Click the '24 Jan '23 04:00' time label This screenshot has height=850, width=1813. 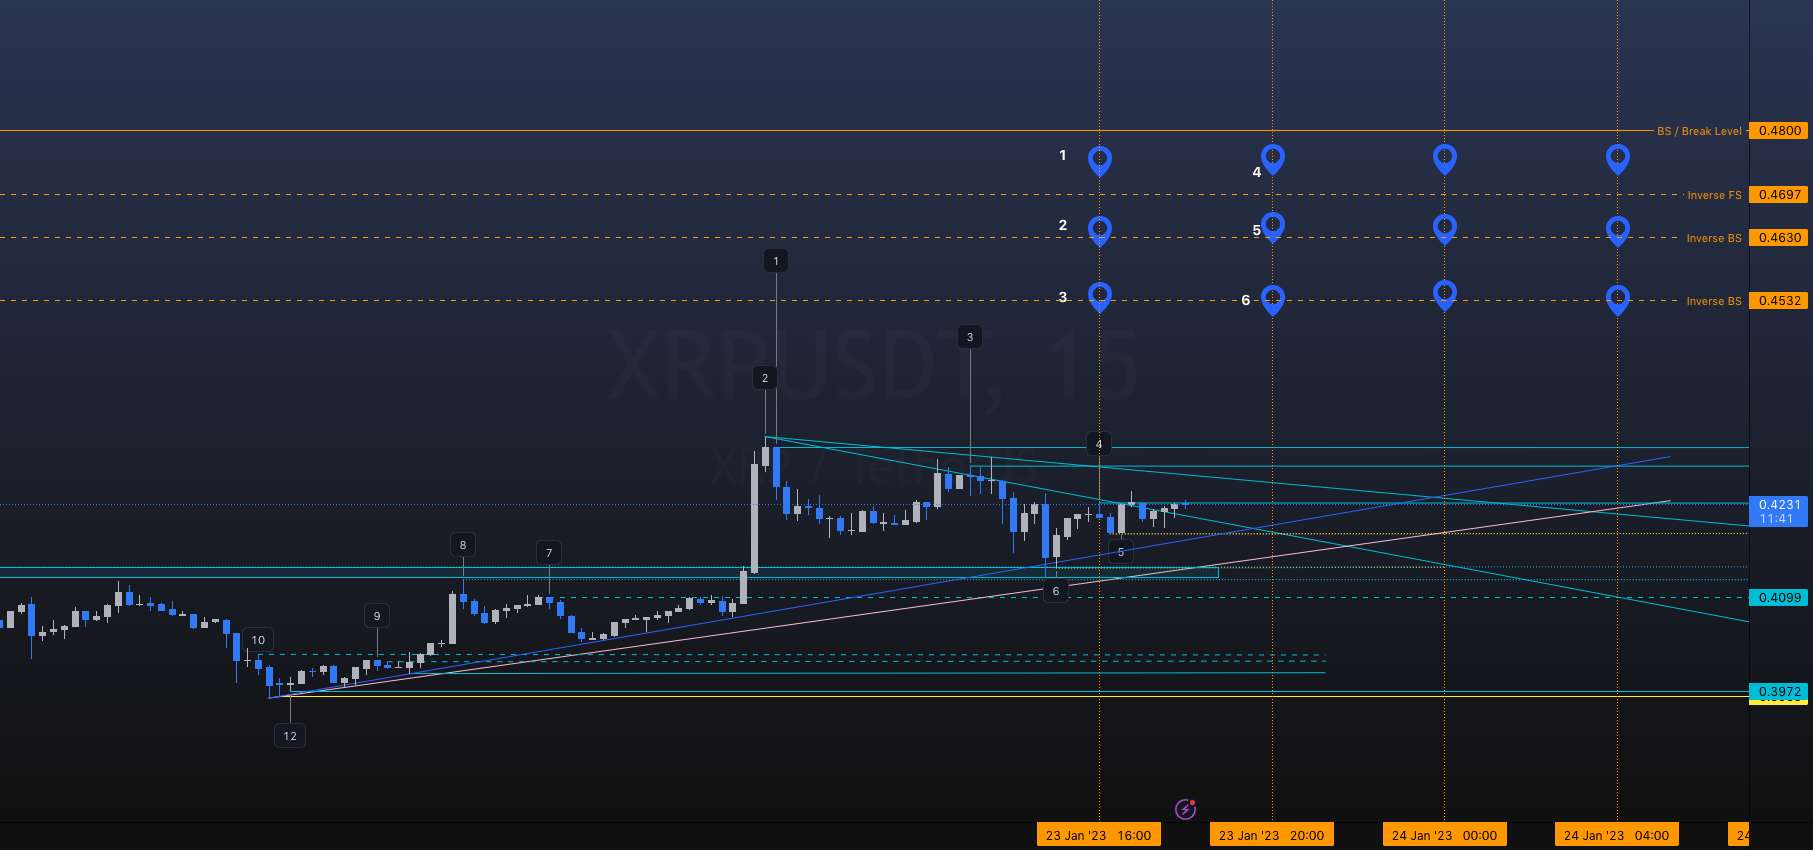[x=1616, y=835]
